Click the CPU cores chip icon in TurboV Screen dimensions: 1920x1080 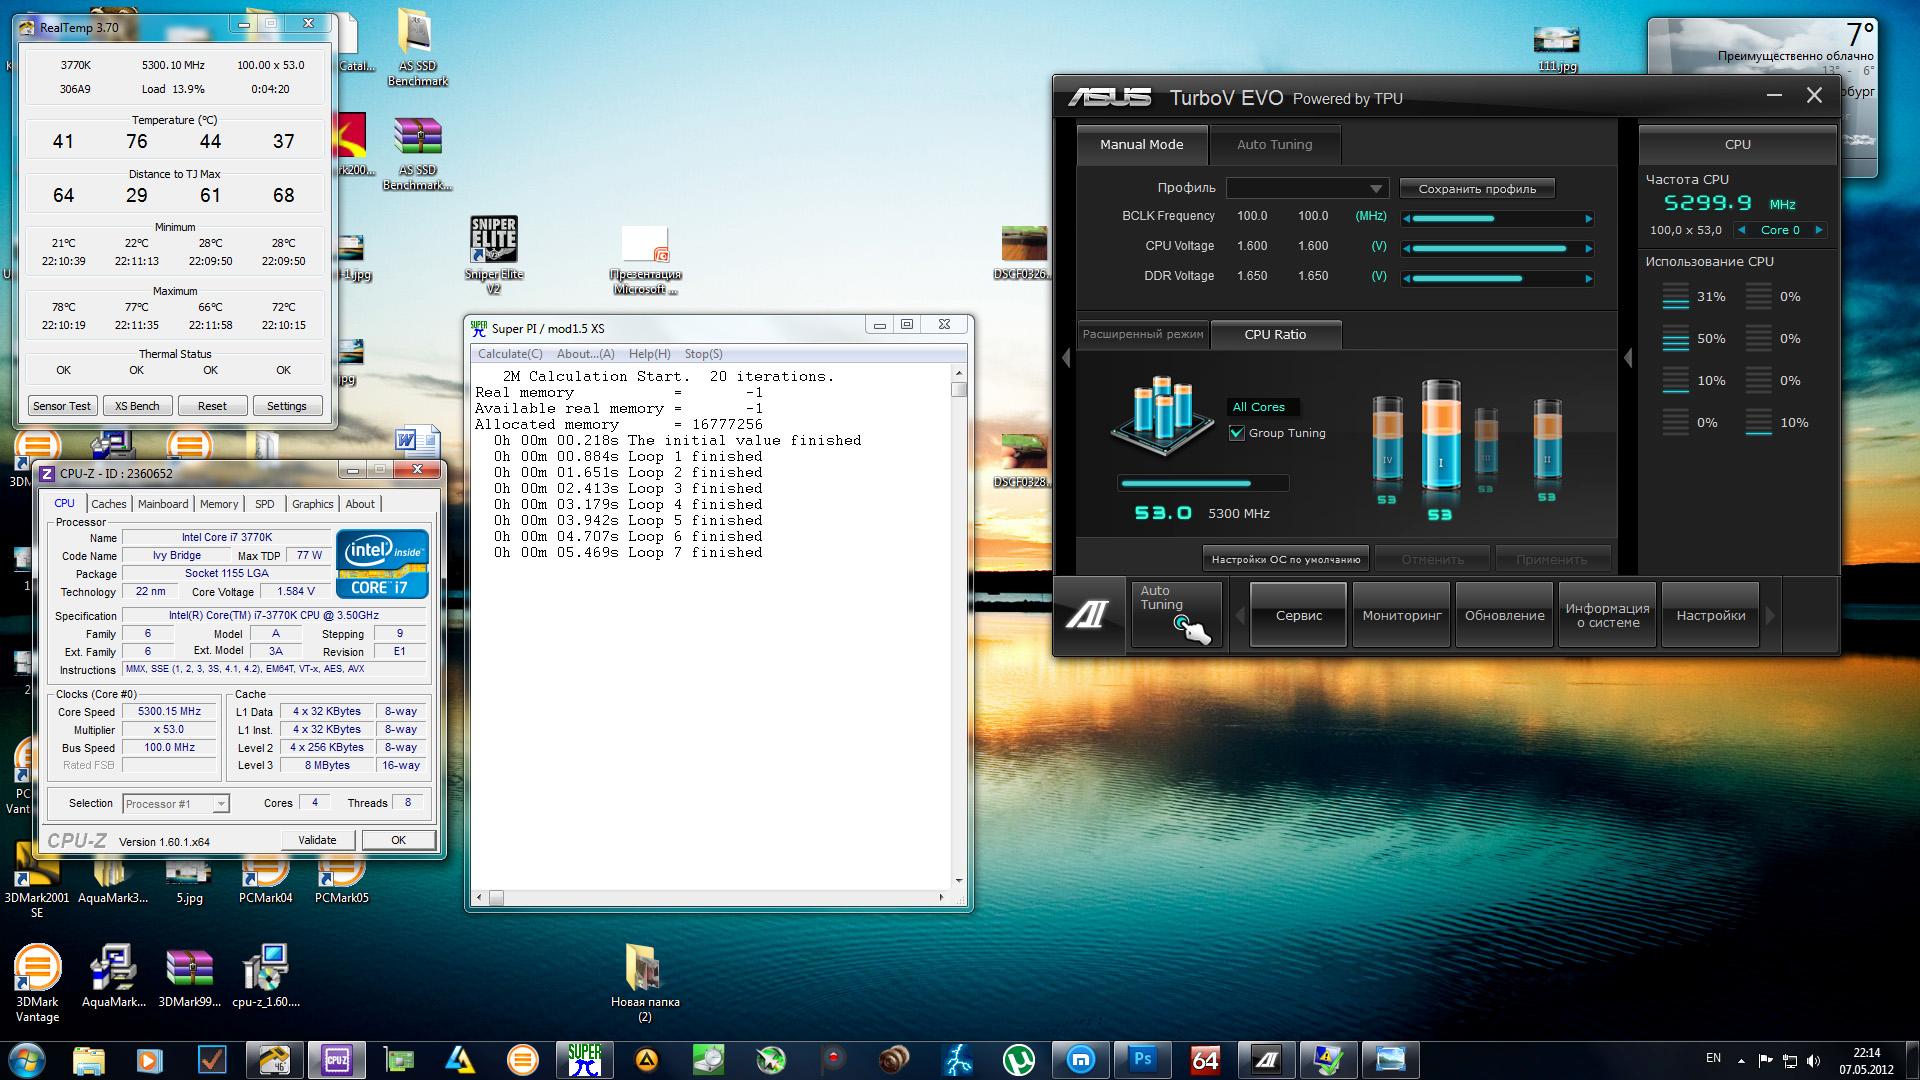click(x=1161, y=417)
